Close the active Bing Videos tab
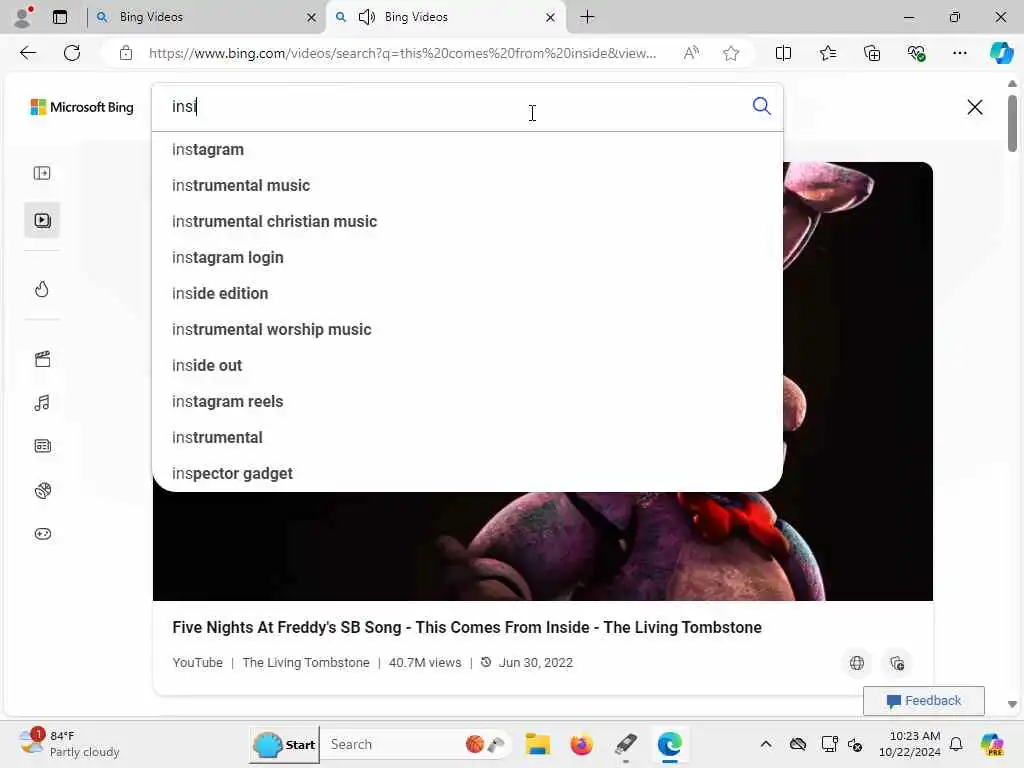The height and width of the screenshot is (768, 1024). point(550,18)
